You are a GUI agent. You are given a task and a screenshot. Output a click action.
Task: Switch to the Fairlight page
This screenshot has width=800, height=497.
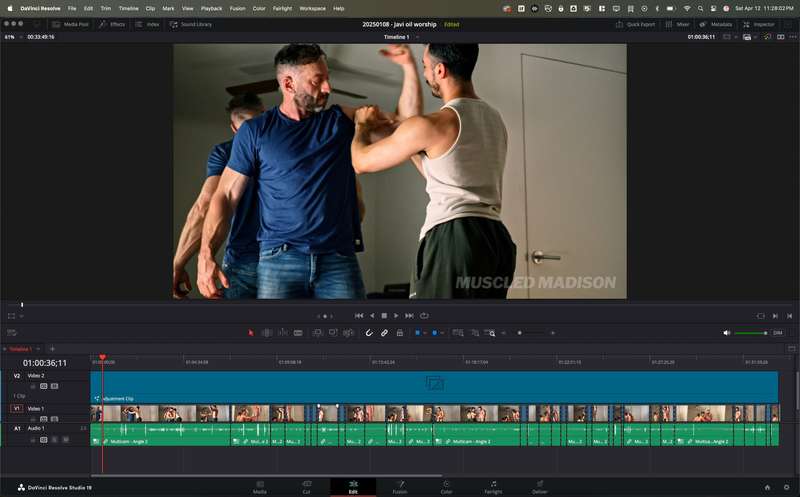[x=493, y=486]
